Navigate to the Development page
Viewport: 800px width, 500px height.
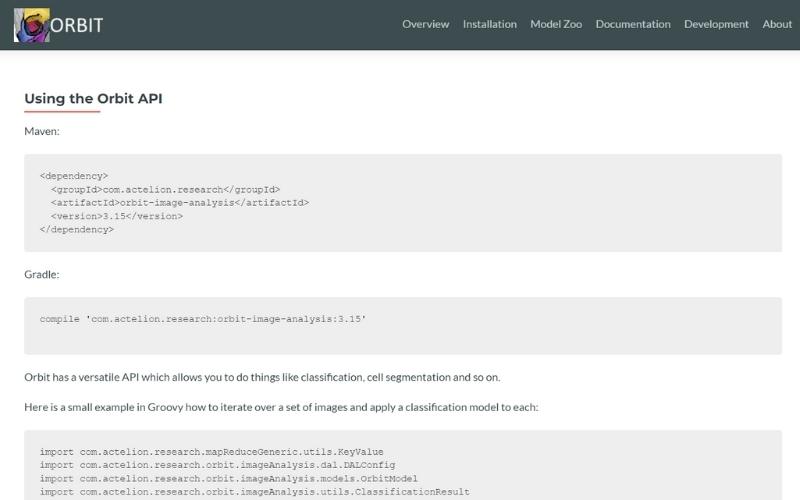(716, 24)
